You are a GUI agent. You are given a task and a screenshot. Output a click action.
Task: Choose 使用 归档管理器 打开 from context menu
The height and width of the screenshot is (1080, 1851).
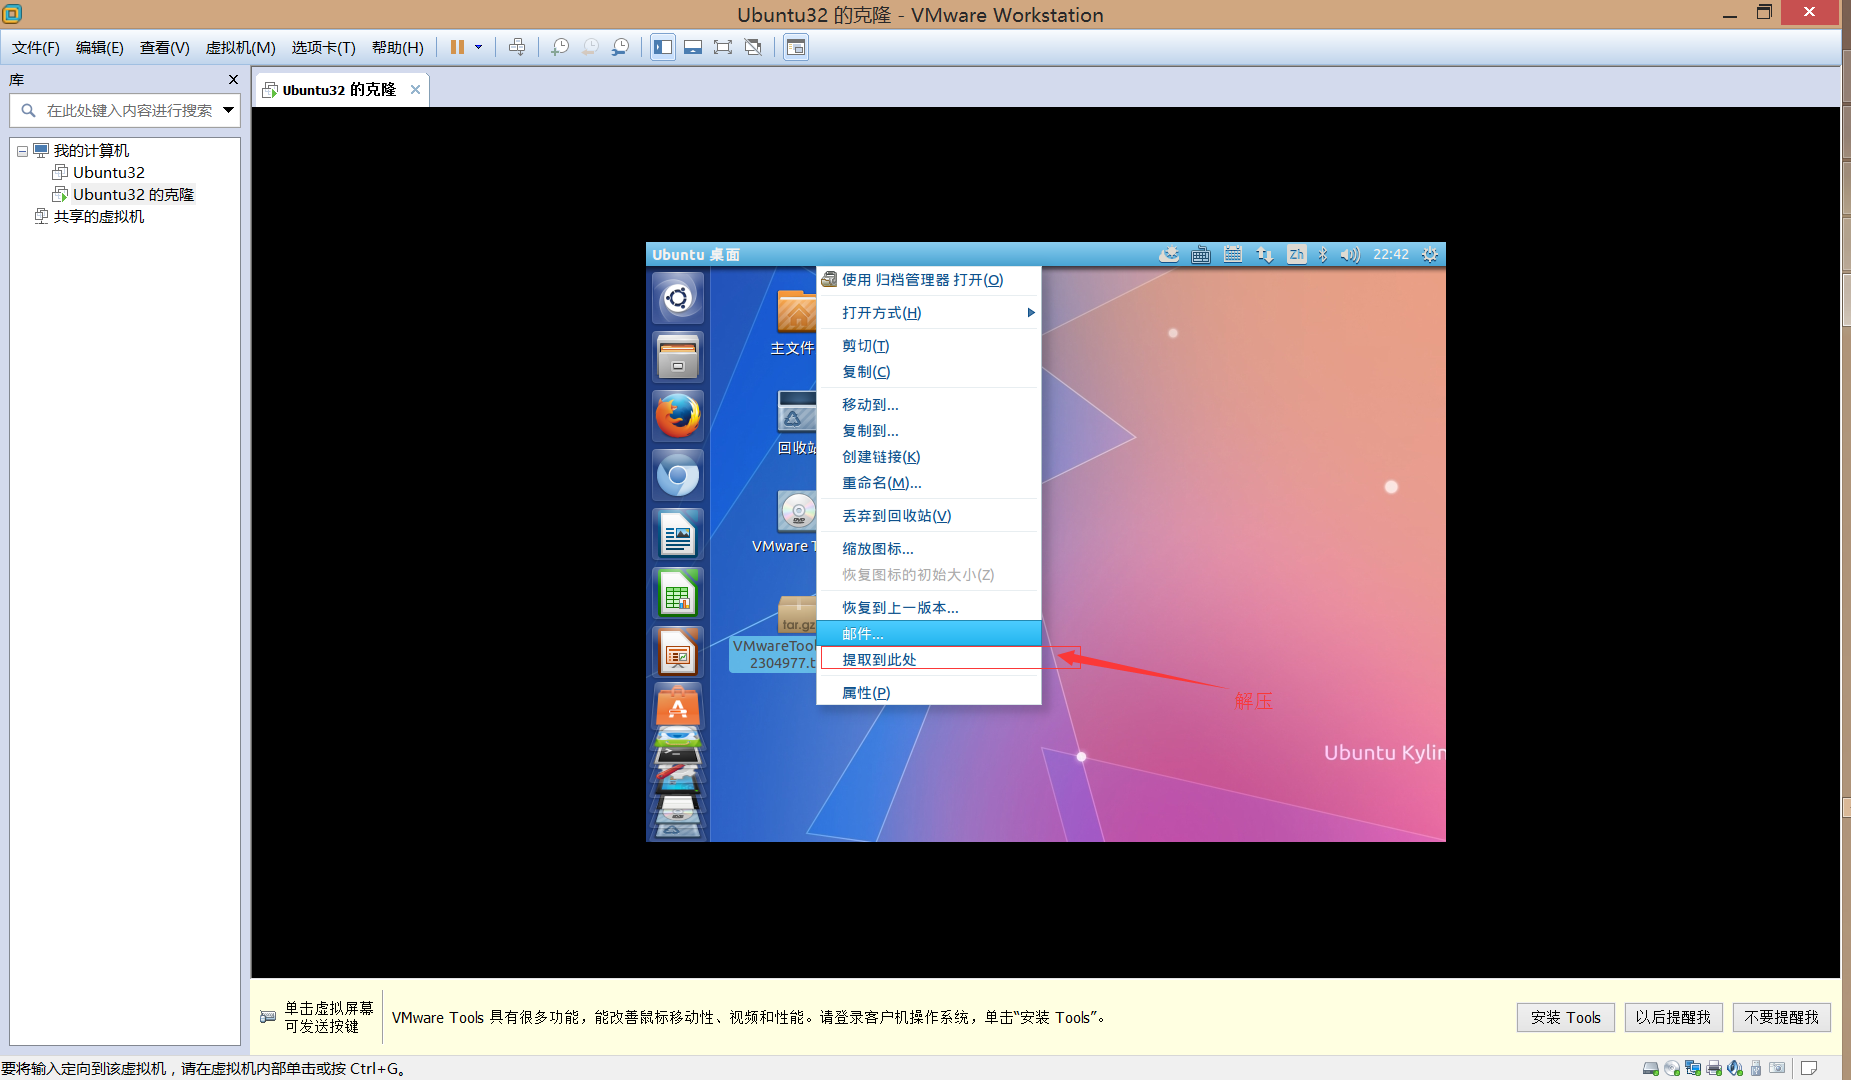tap(928, 280)
